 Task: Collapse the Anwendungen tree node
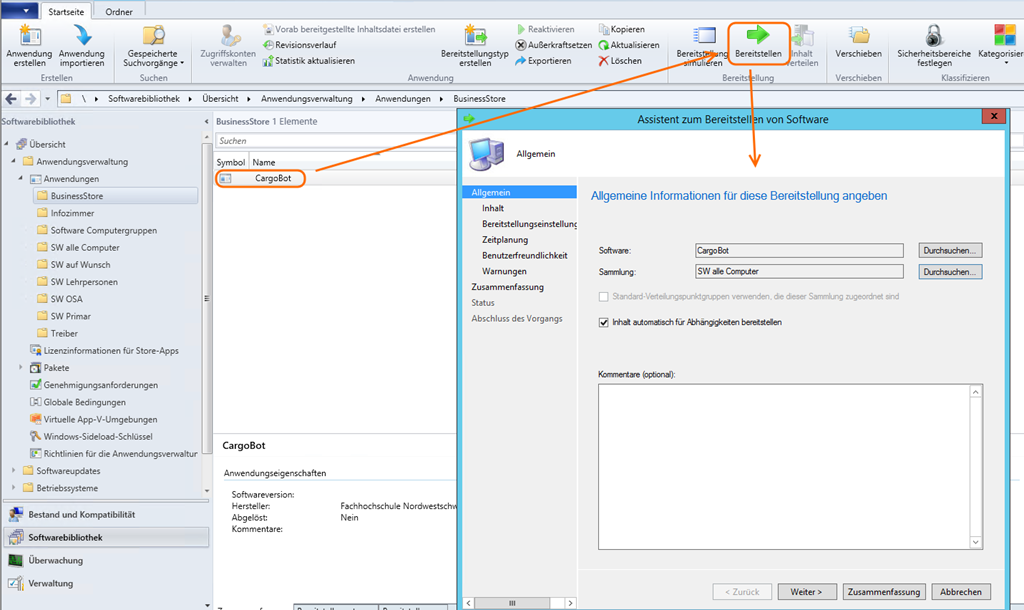click(22, 179)
